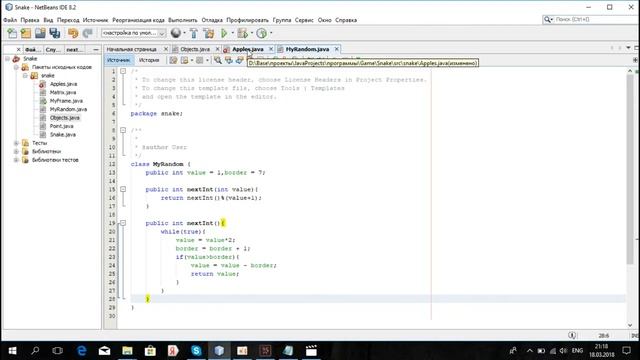Collapse the snake package tree node
Viewport: 640px width, 360px height.
click(x=25, y=76)
